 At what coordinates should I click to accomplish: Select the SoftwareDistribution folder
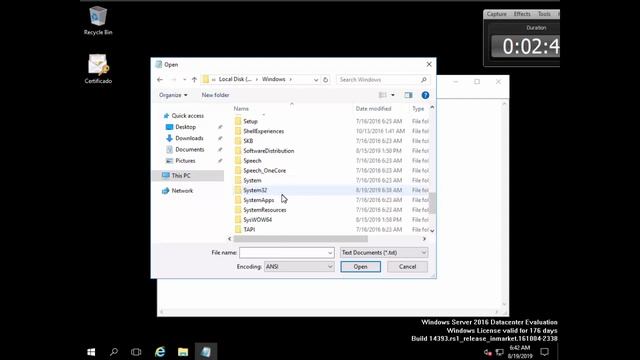(269, 151)
